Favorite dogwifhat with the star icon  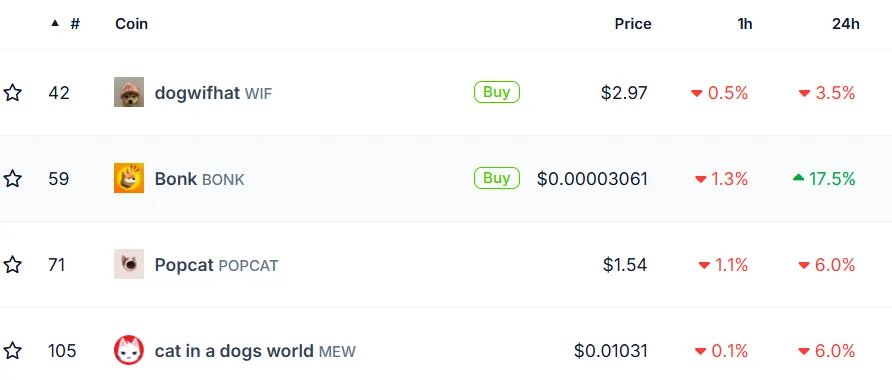click(13, 92)
